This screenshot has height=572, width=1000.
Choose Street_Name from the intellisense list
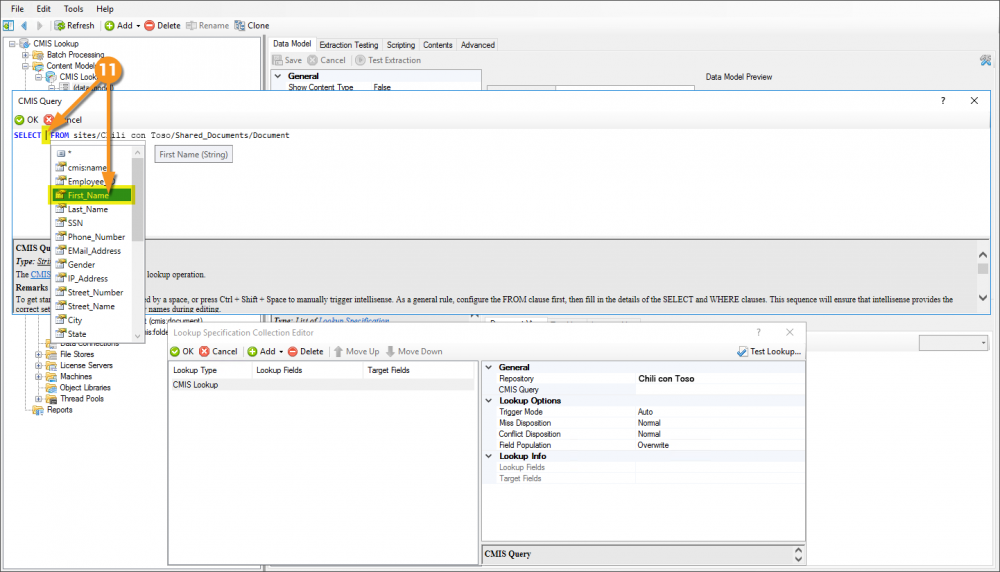coord(92,307)
